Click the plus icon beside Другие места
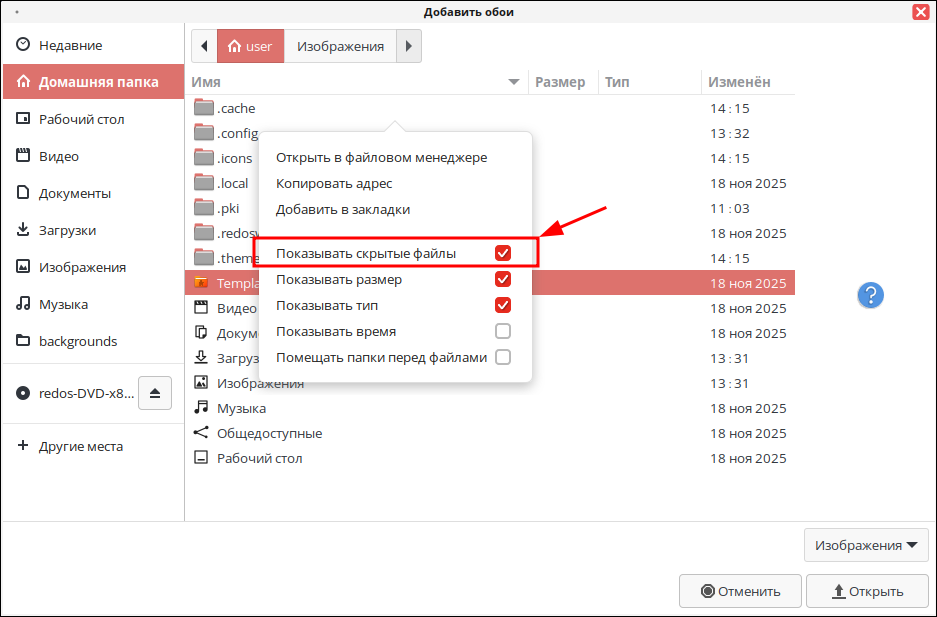 tap(23, 446)
